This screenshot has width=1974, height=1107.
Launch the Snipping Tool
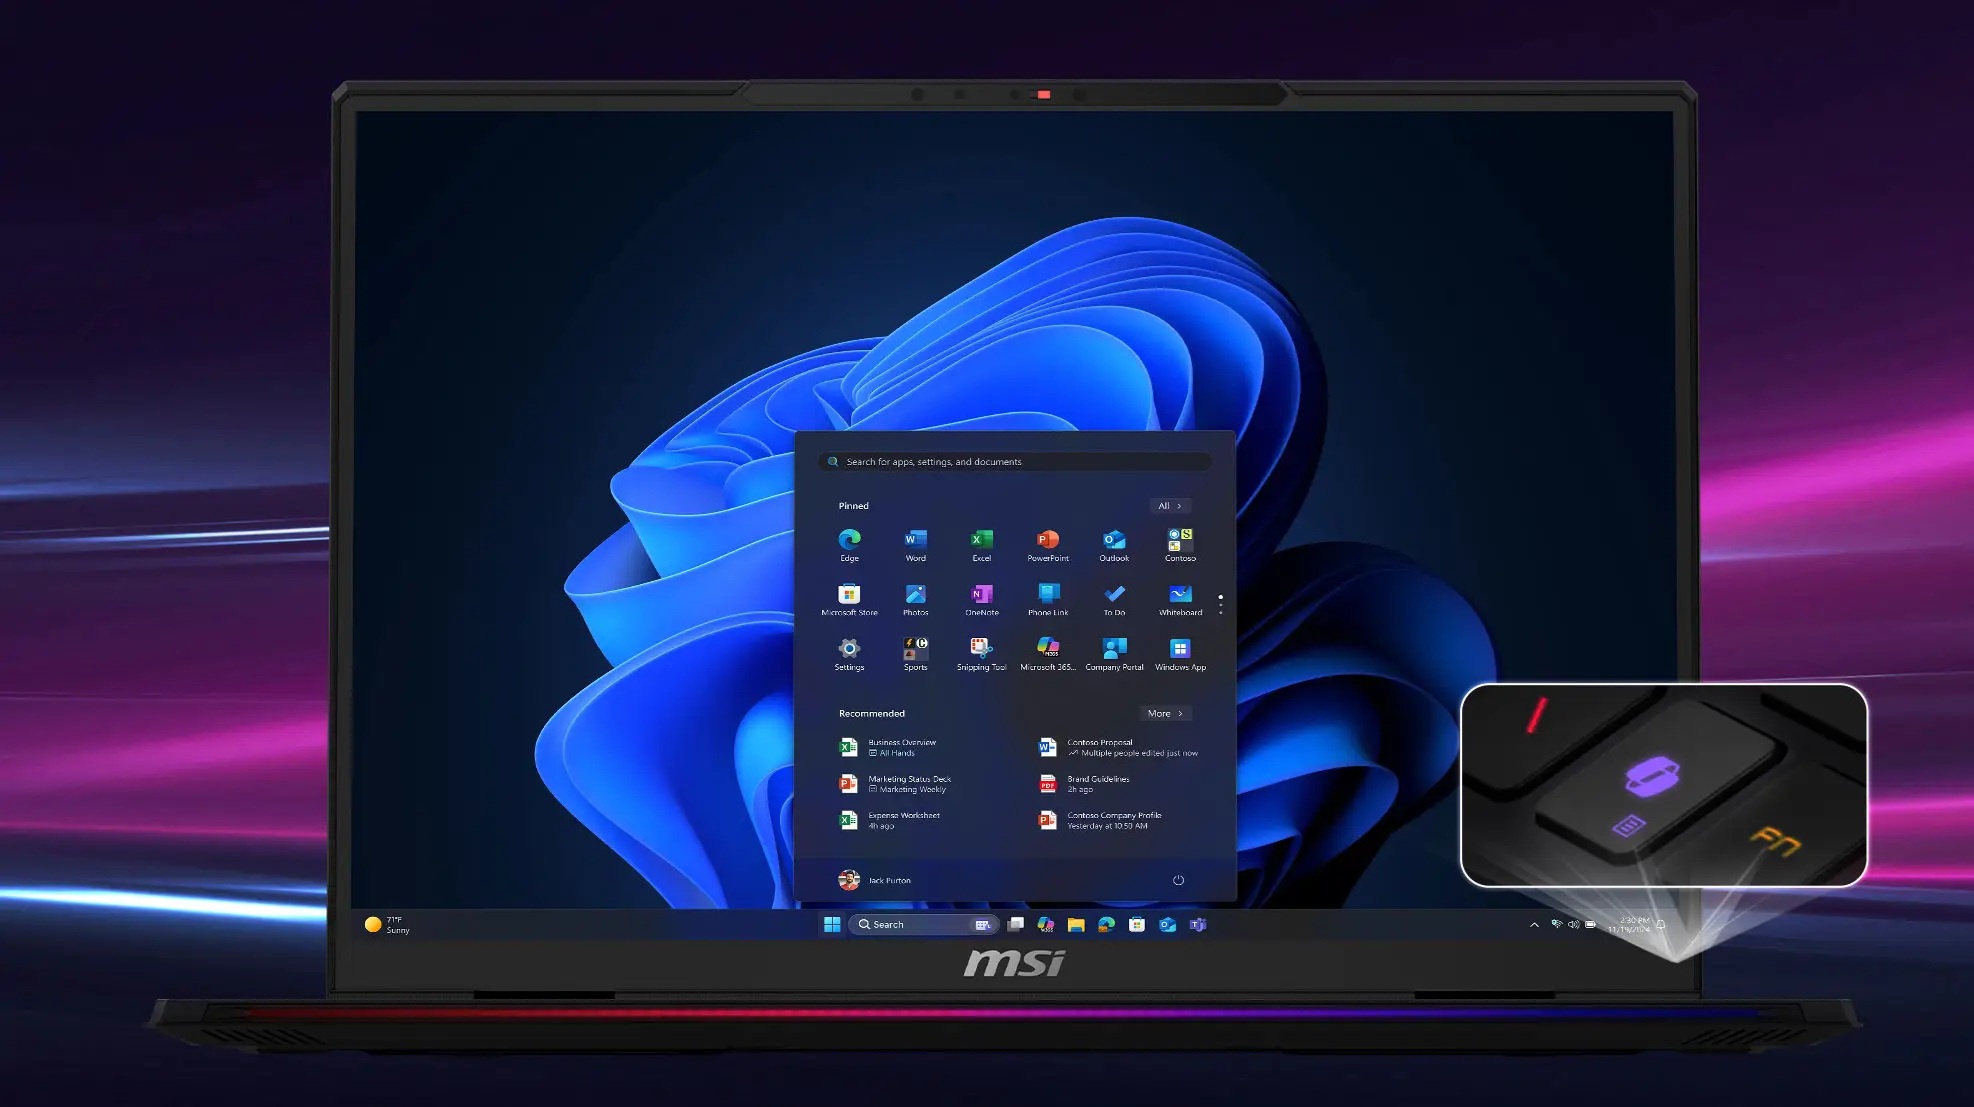(982, 654)
